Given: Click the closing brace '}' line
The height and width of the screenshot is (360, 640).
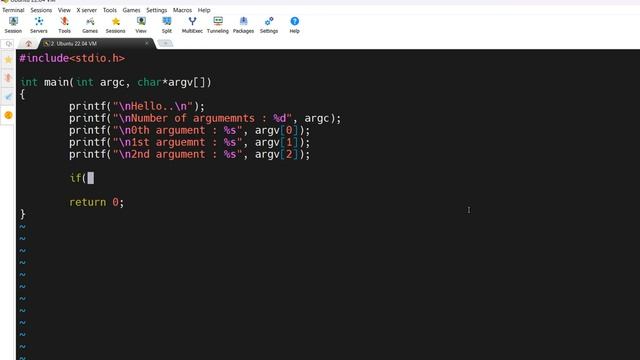Looking at the screenshot, I should [23, 214].
